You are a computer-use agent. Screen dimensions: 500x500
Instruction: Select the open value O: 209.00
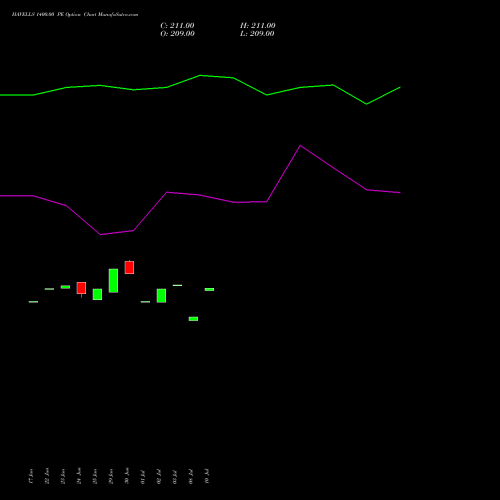[177, 34]
